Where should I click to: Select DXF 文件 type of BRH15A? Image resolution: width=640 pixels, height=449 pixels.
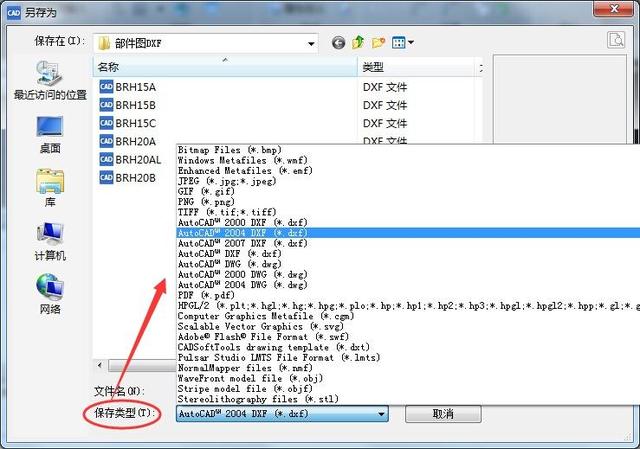coord(385,87)
